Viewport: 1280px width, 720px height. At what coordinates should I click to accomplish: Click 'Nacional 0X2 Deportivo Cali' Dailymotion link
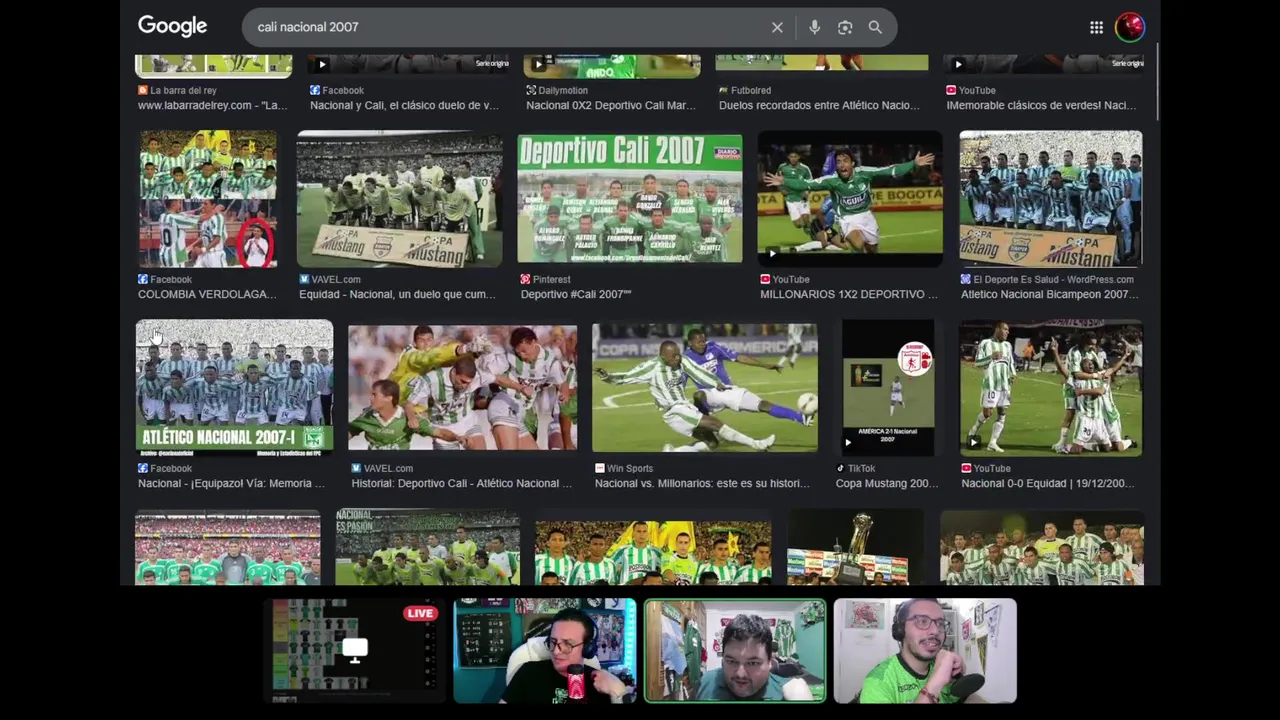pyautogui.click(x=610, y=105)
